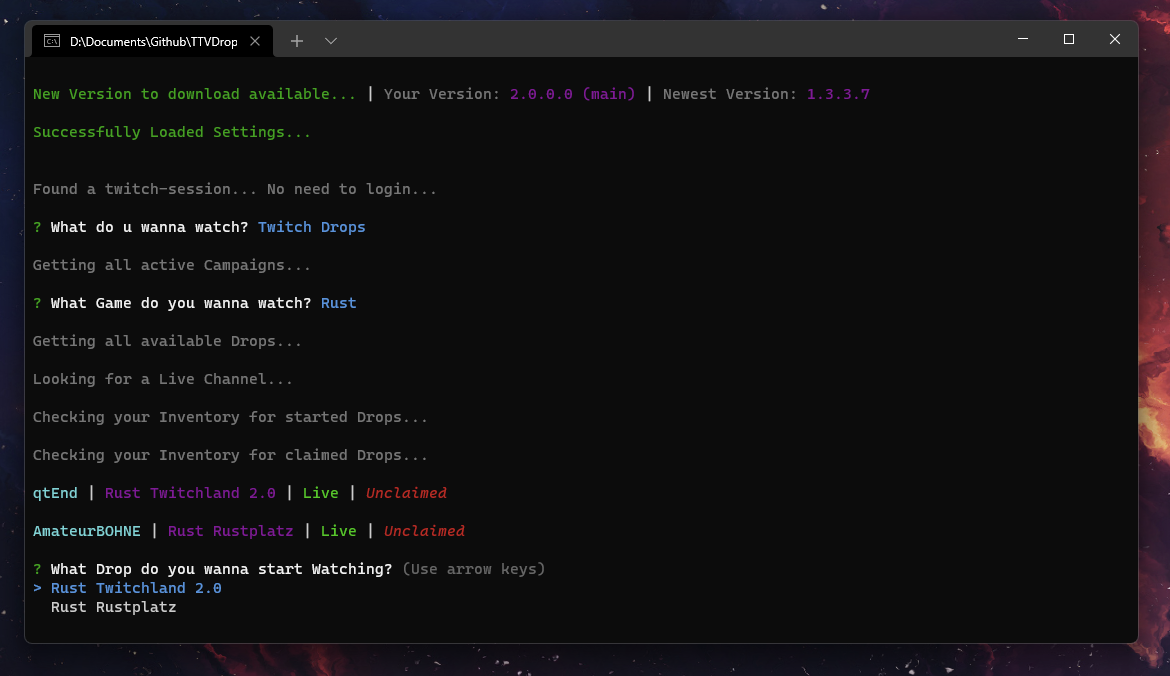Click 'What do u wanna watch?' prompt
Viewport: 1170px width, 676px height.
[149, 227]
